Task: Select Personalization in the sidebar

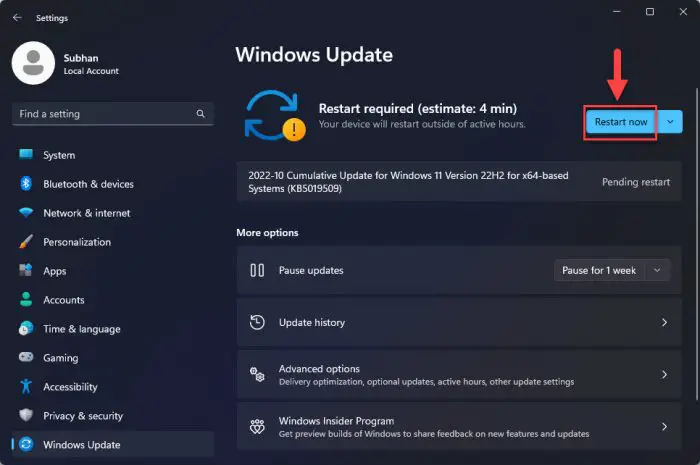Action: [x=113, y=242]
